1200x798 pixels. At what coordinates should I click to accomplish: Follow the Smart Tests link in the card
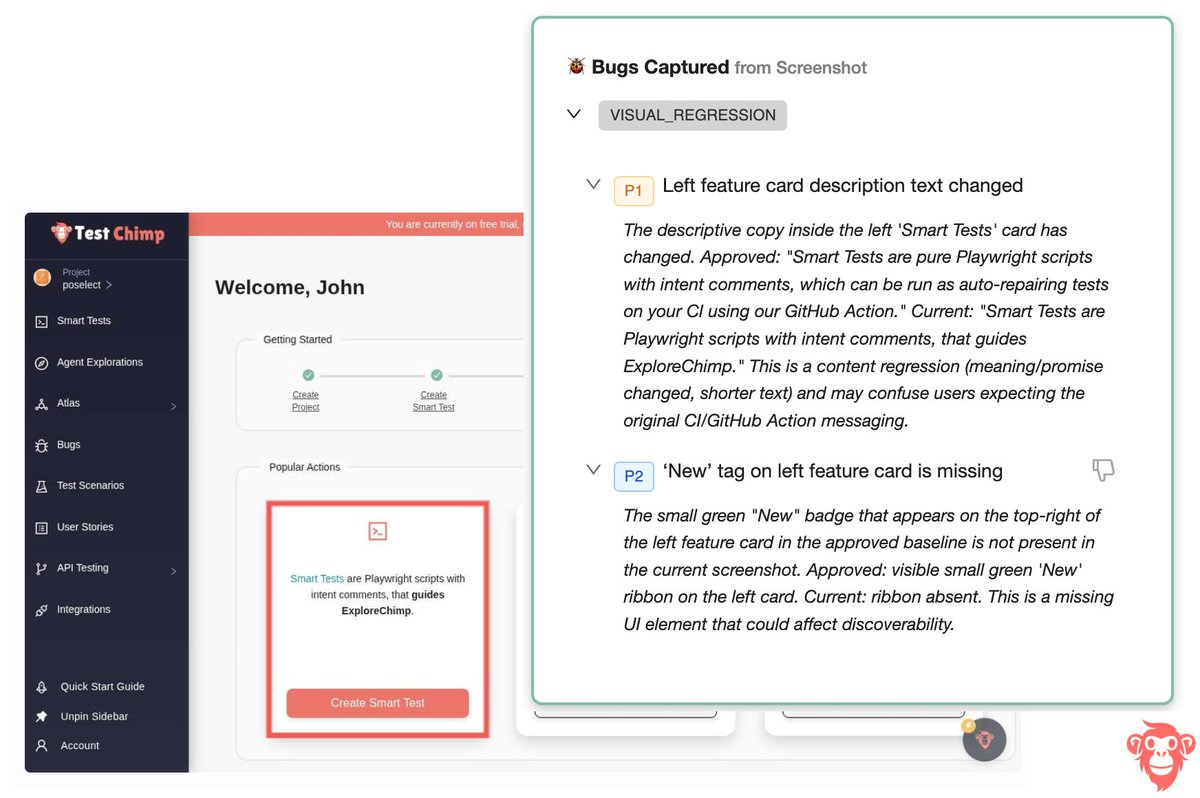[x=317, y=579]
